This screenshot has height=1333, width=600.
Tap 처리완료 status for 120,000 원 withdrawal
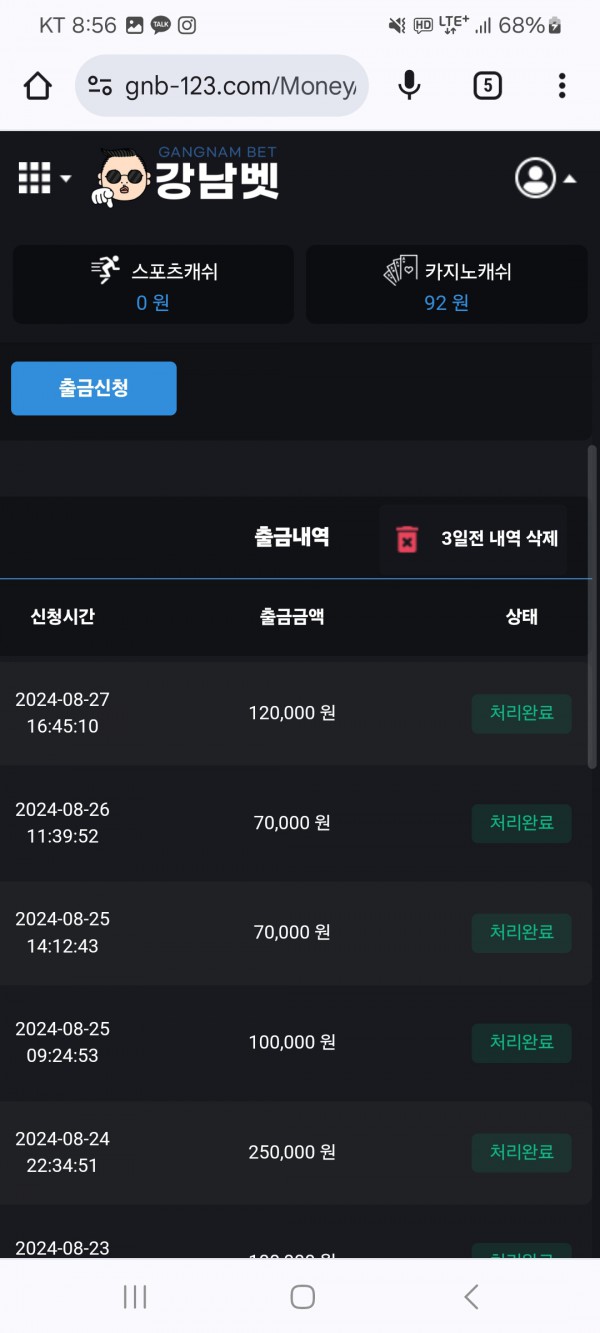click(x=521, y=713)
